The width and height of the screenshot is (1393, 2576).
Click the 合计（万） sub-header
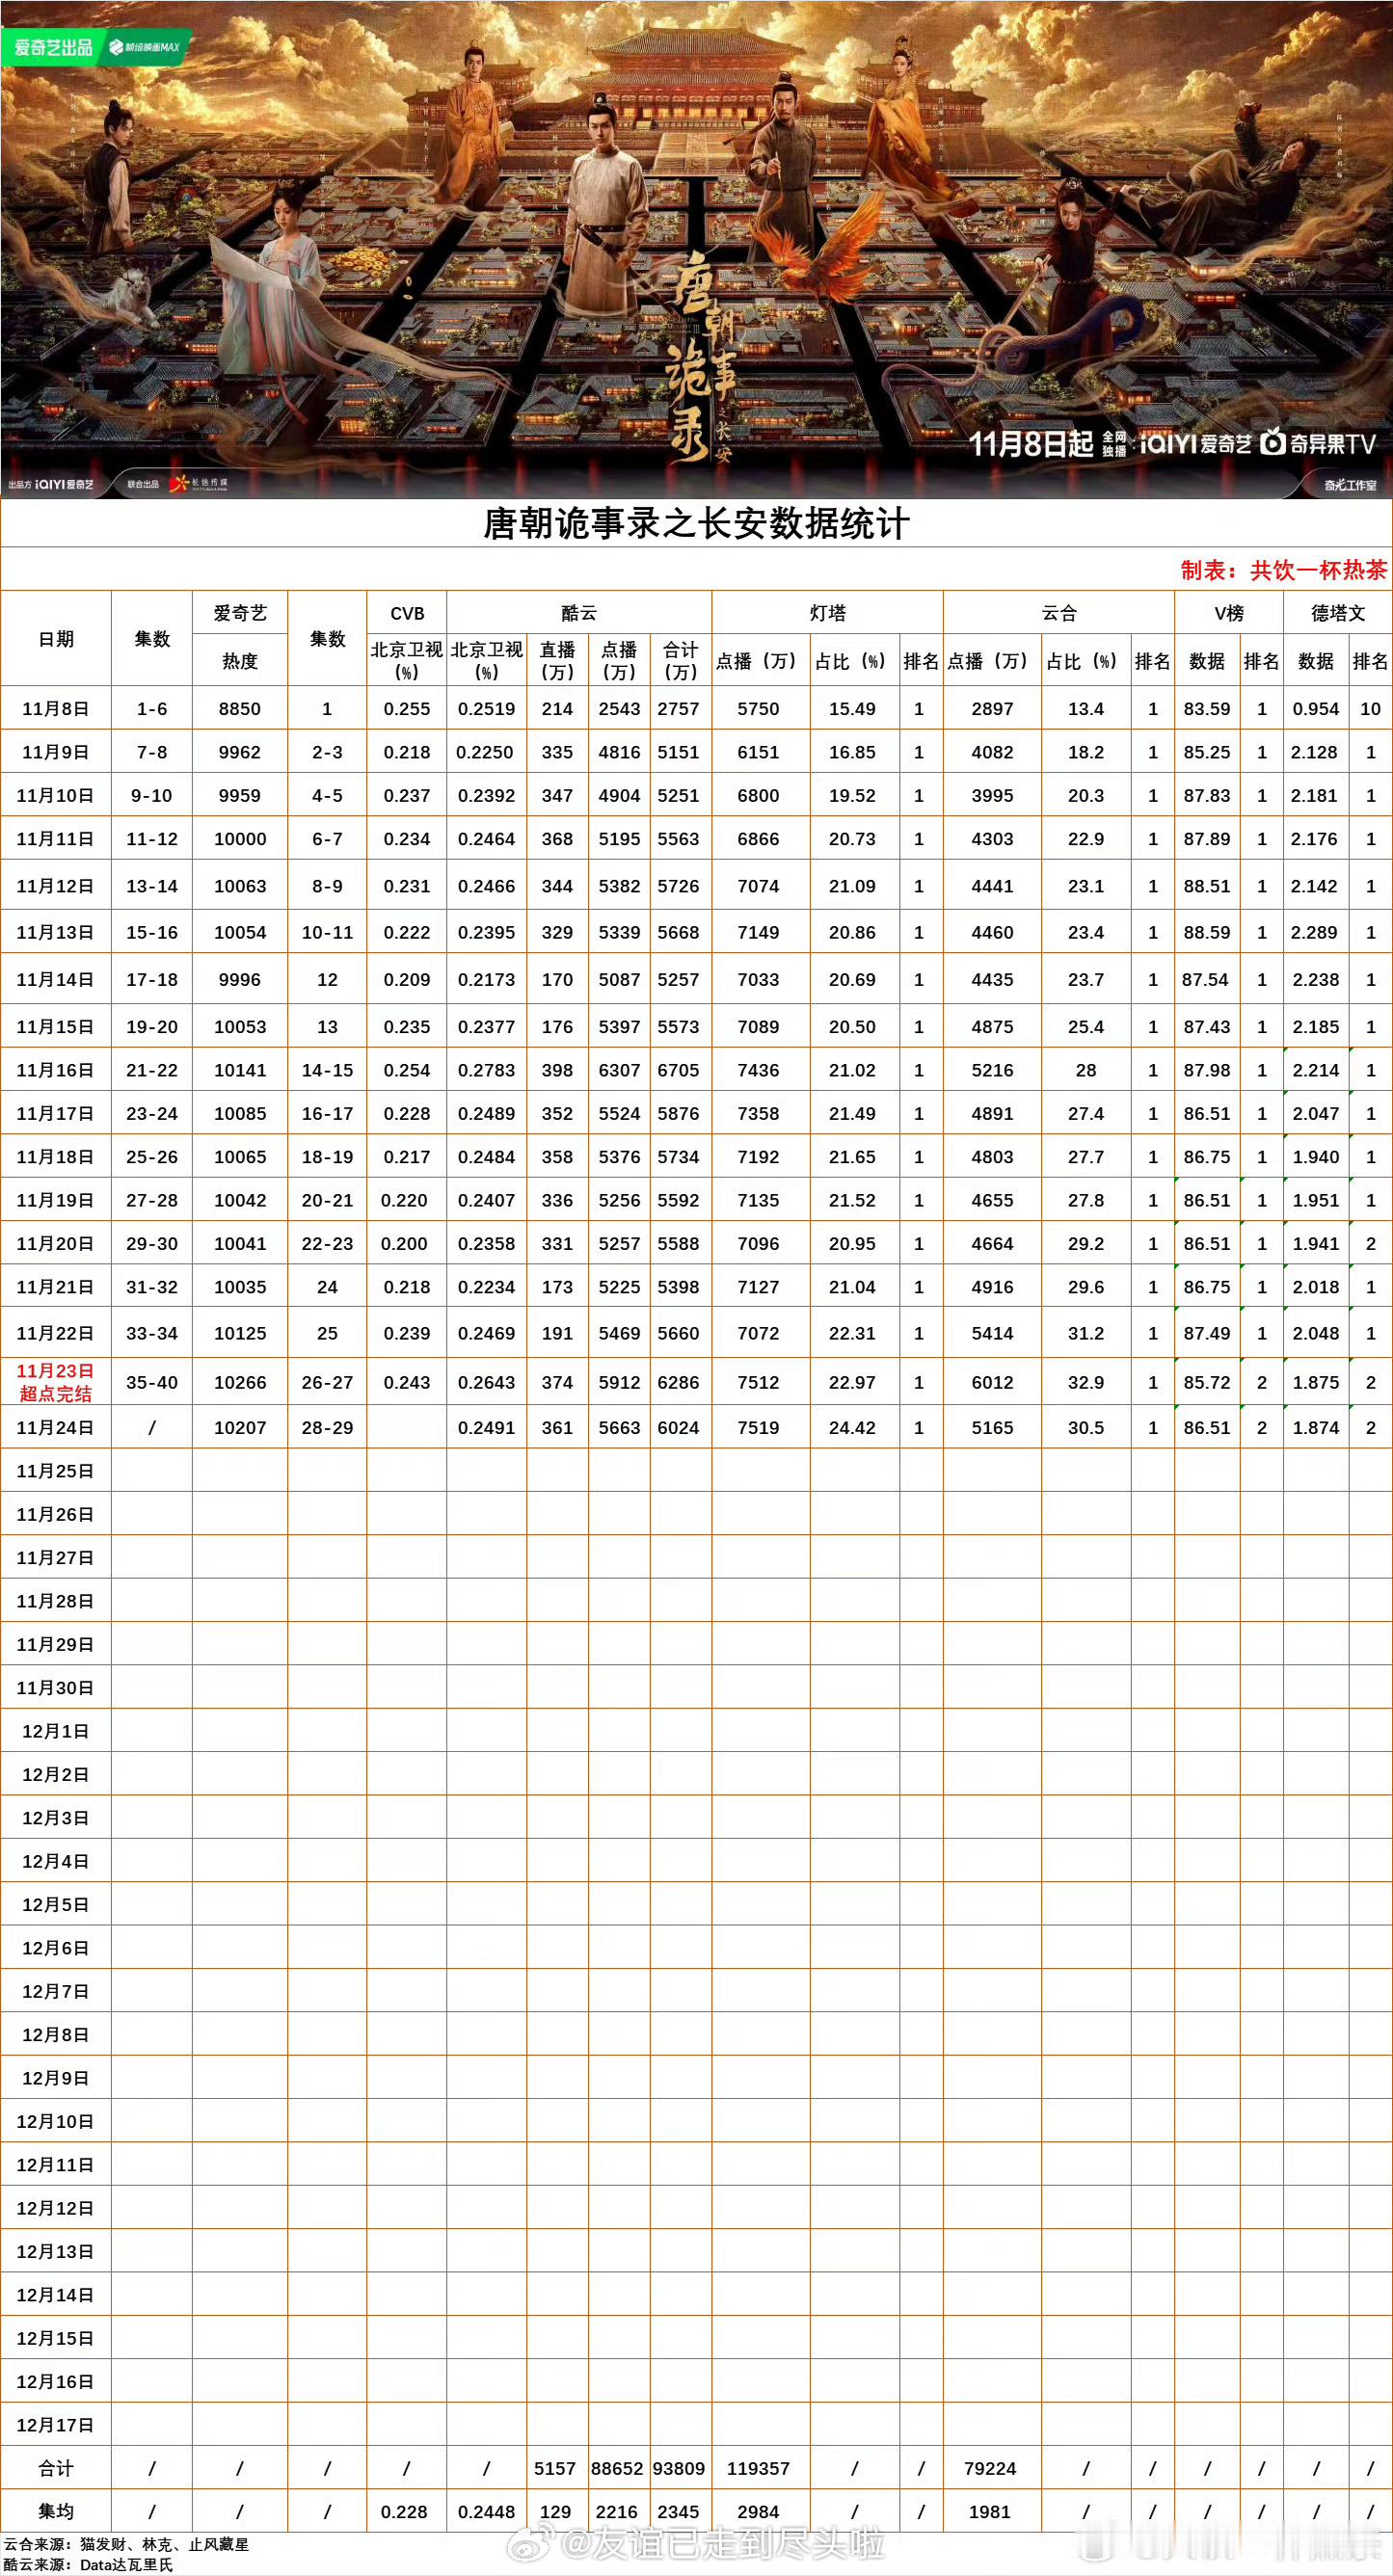pos(681,660)
